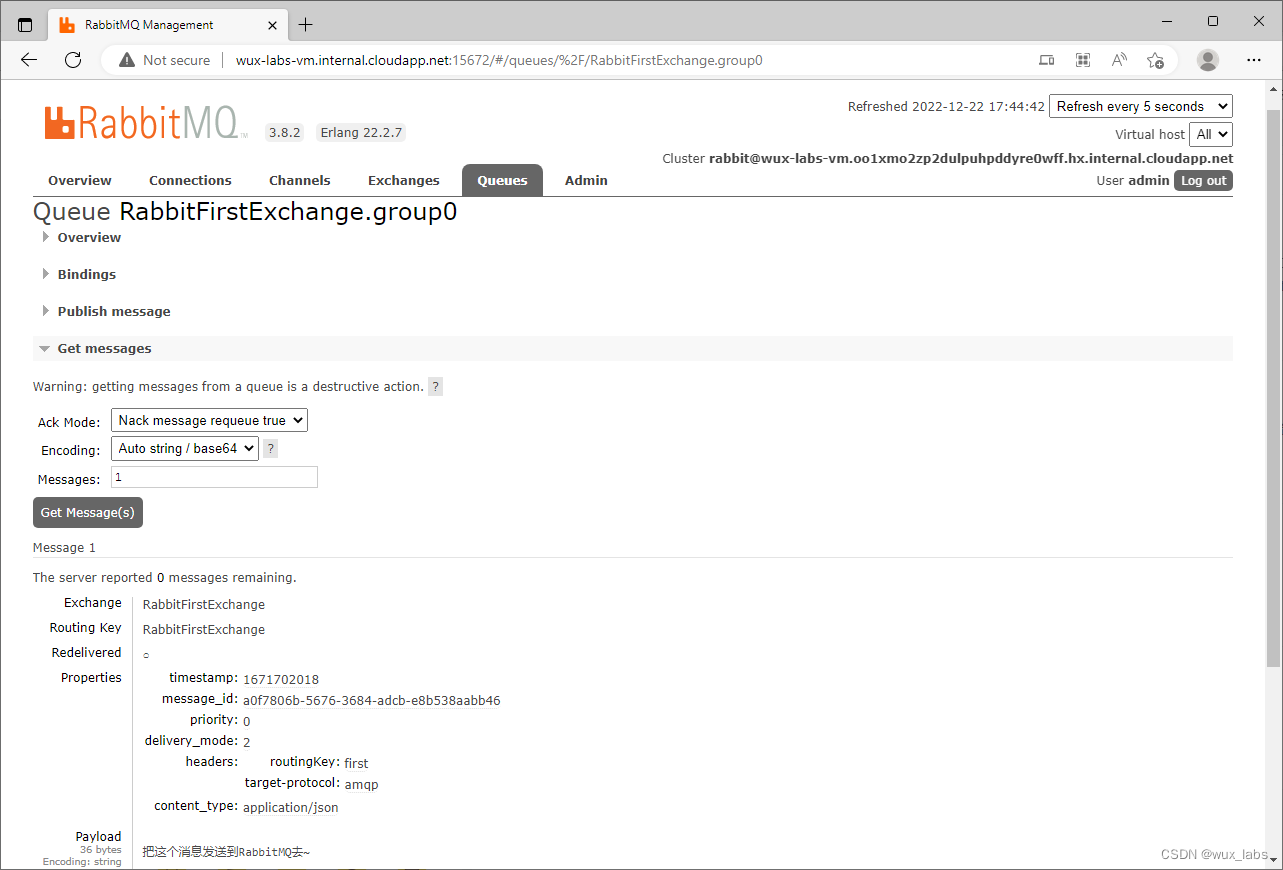Click the version label 3.8.2

[285, 132]
